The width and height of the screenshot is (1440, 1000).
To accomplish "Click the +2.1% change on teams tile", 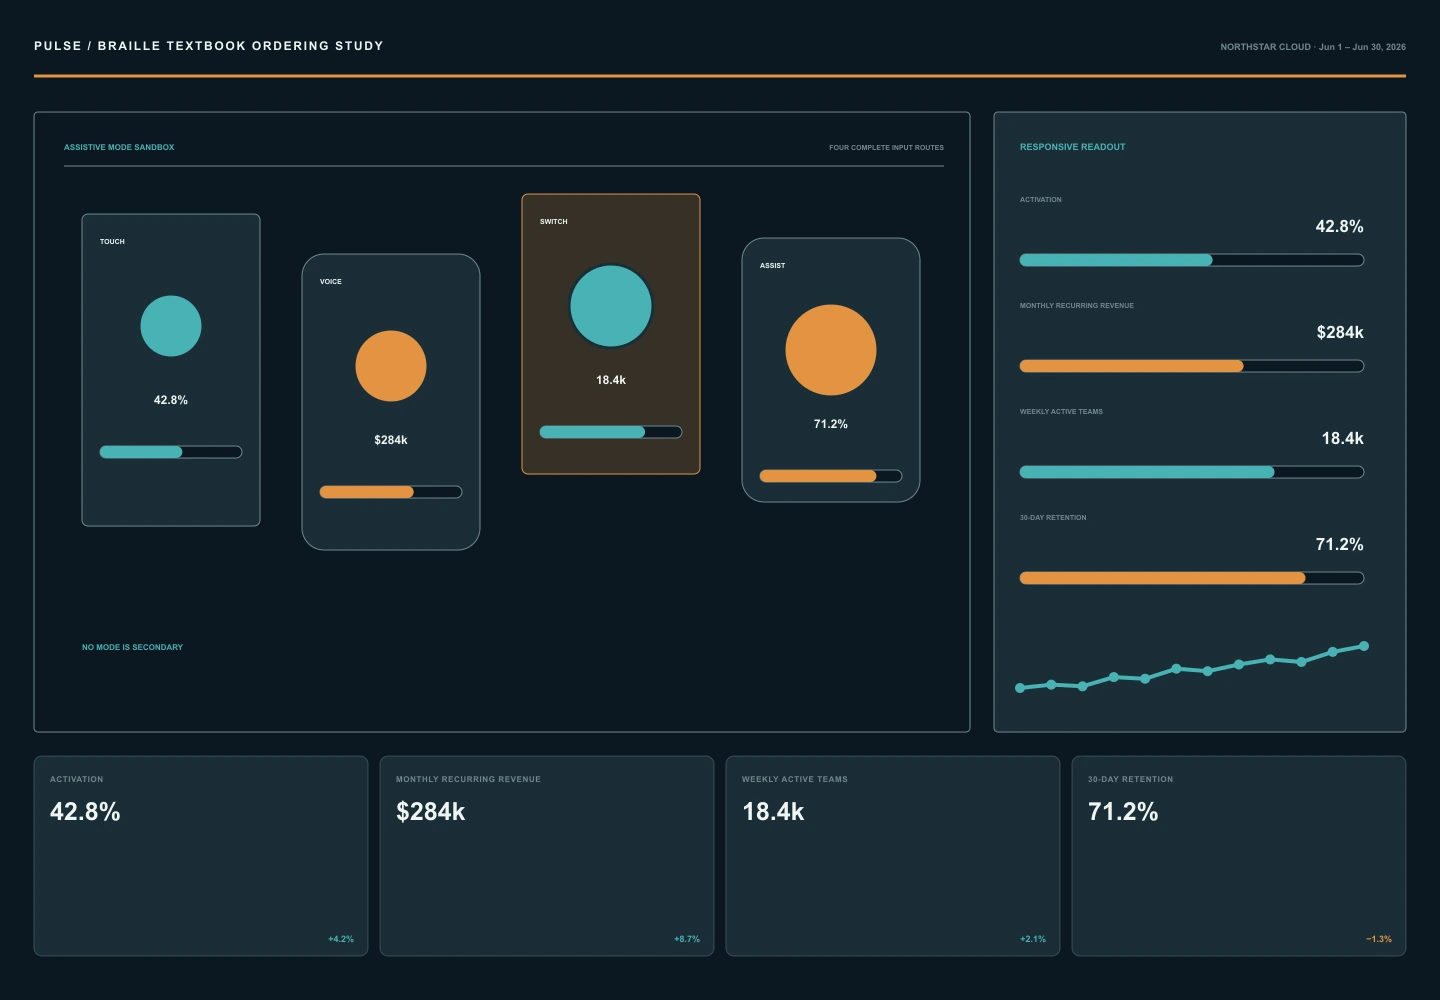I will 1033,939.
